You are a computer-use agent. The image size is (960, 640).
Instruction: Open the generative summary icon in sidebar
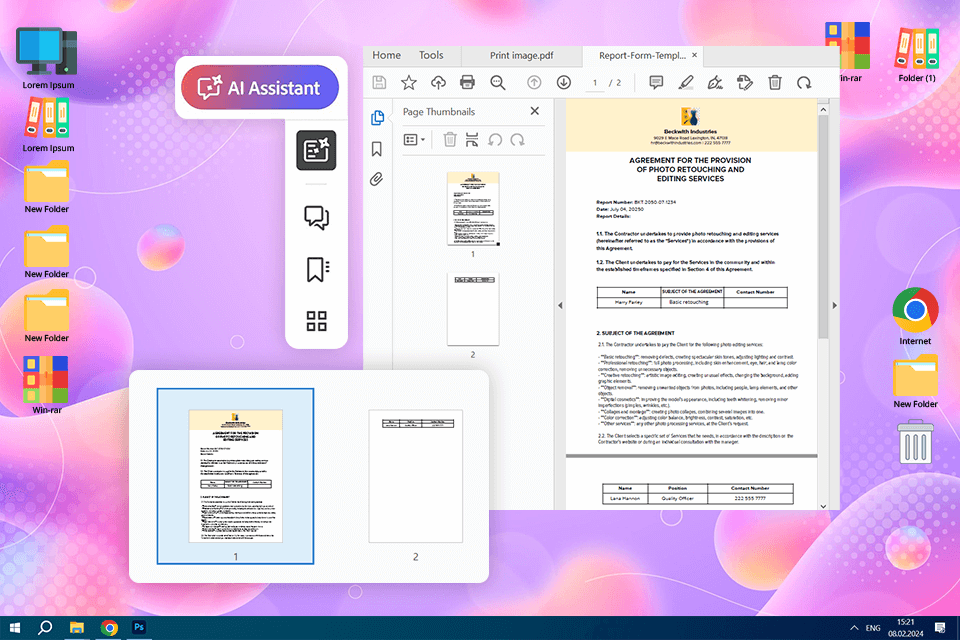[316, 150]
